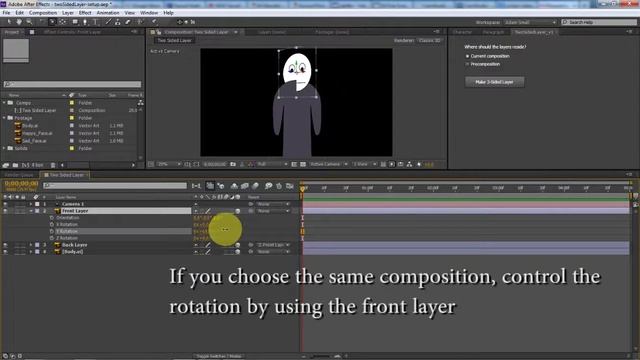
Task: Click the Make 2-Sided Layer button
Action: click(x=494, y=82)
